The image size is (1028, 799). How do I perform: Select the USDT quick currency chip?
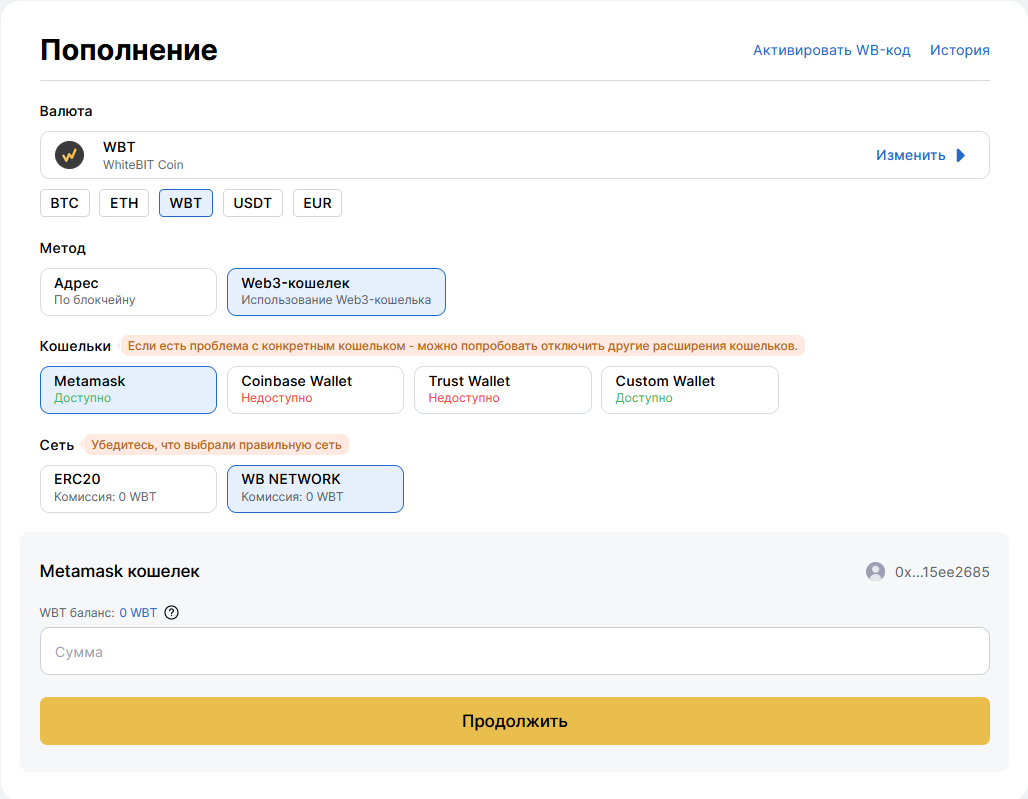(x=252, y=203)
